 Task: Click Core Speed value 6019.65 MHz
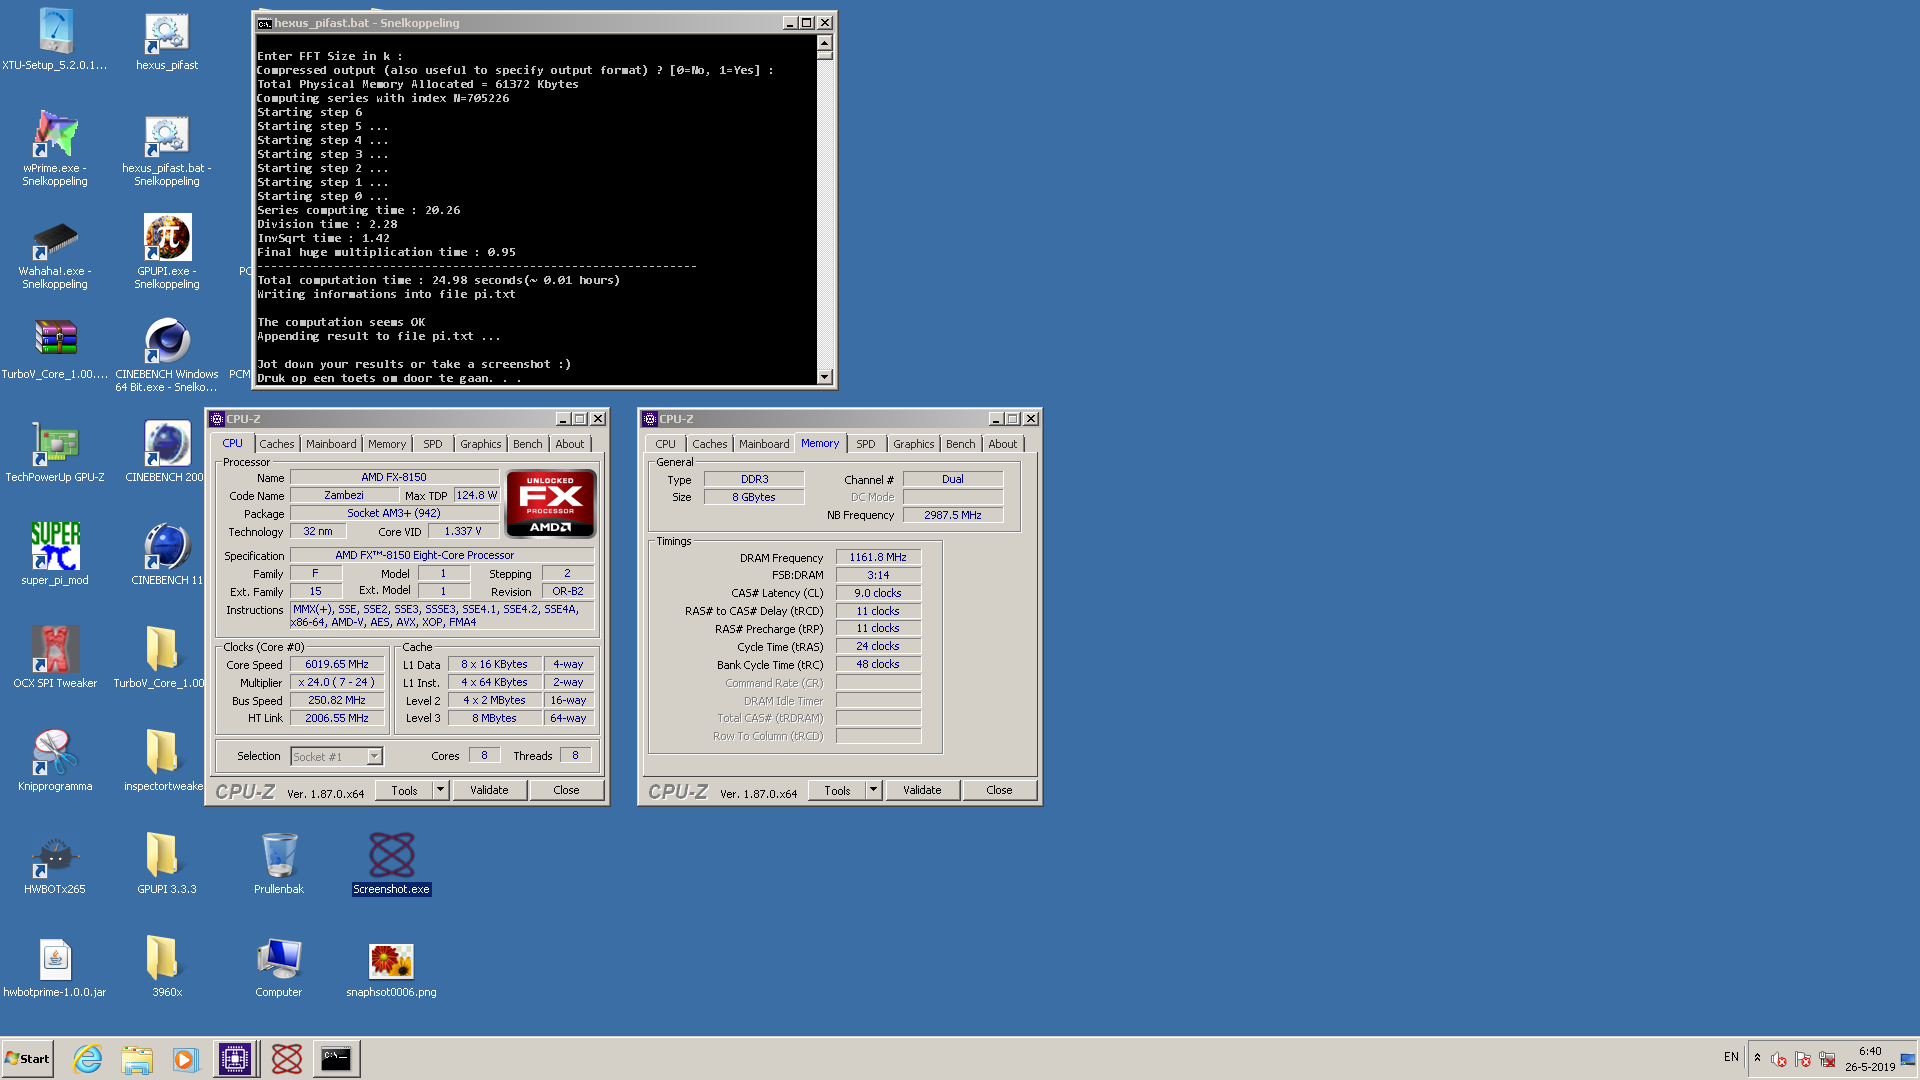pos(337,664)
